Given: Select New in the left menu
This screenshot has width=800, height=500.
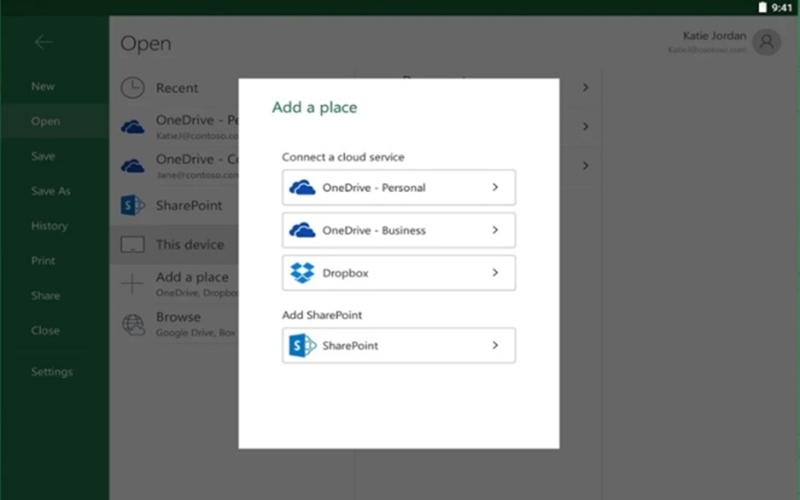Looking at the screenshot, I should (43, 86).
